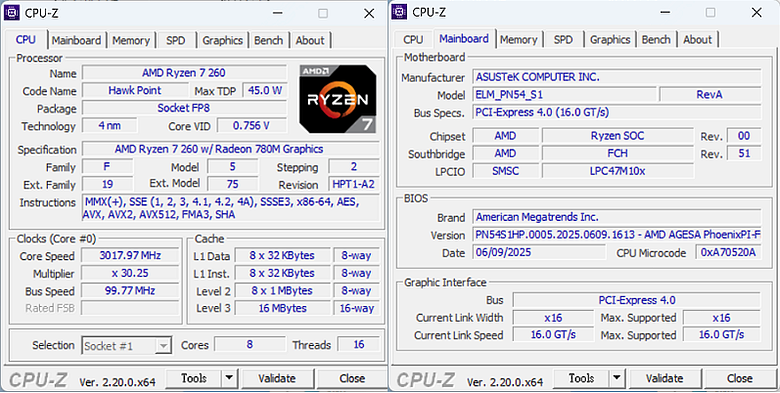Click the Cores count value 8

250,344
